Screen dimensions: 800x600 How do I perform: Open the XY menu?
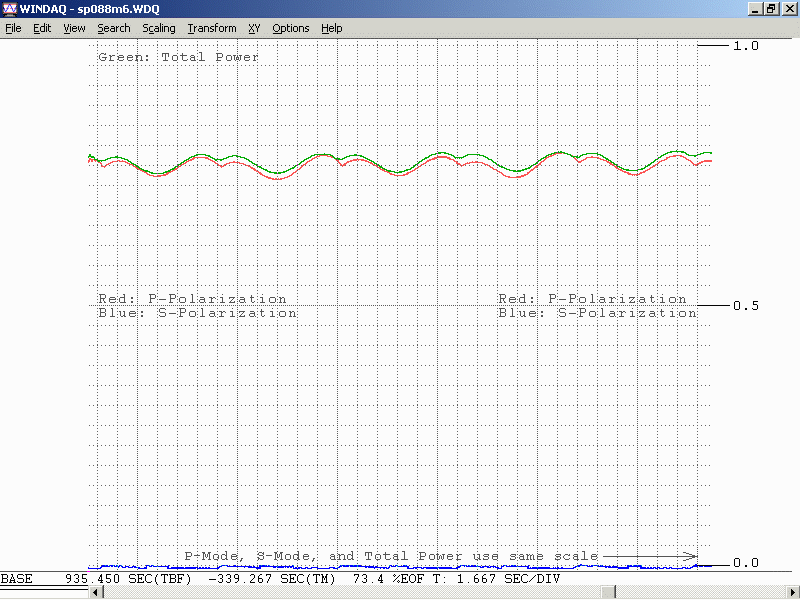[x=254, y=28]
